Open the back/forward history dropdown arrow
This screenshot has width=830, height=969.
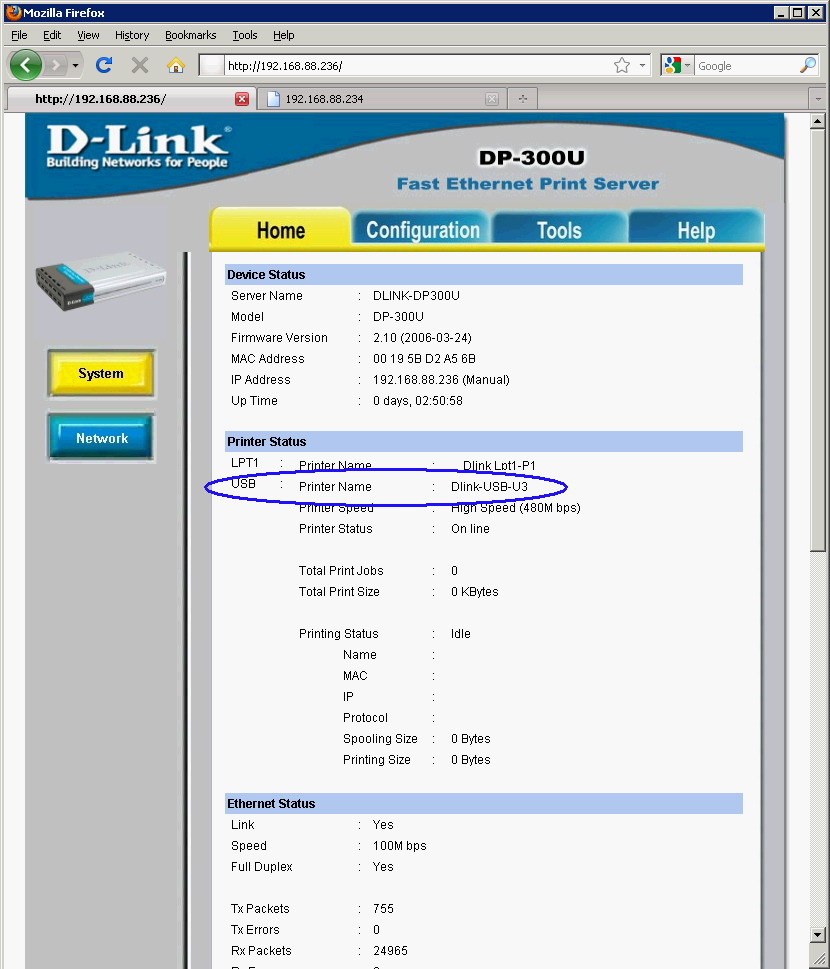75,66
